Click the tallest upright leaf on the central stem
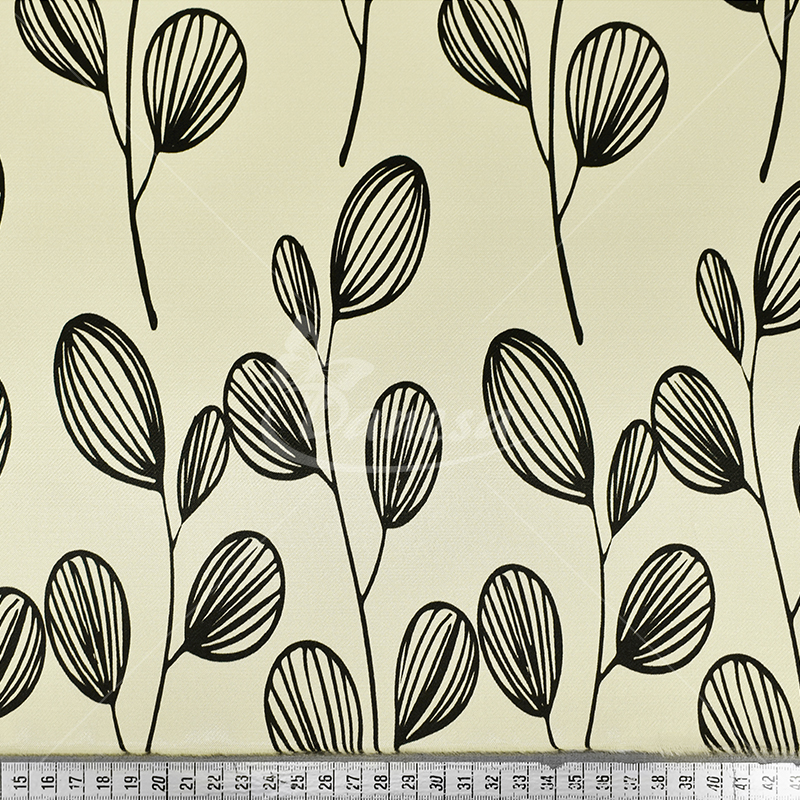This screenshot has height=800, width=800. (x=380, y=235)
